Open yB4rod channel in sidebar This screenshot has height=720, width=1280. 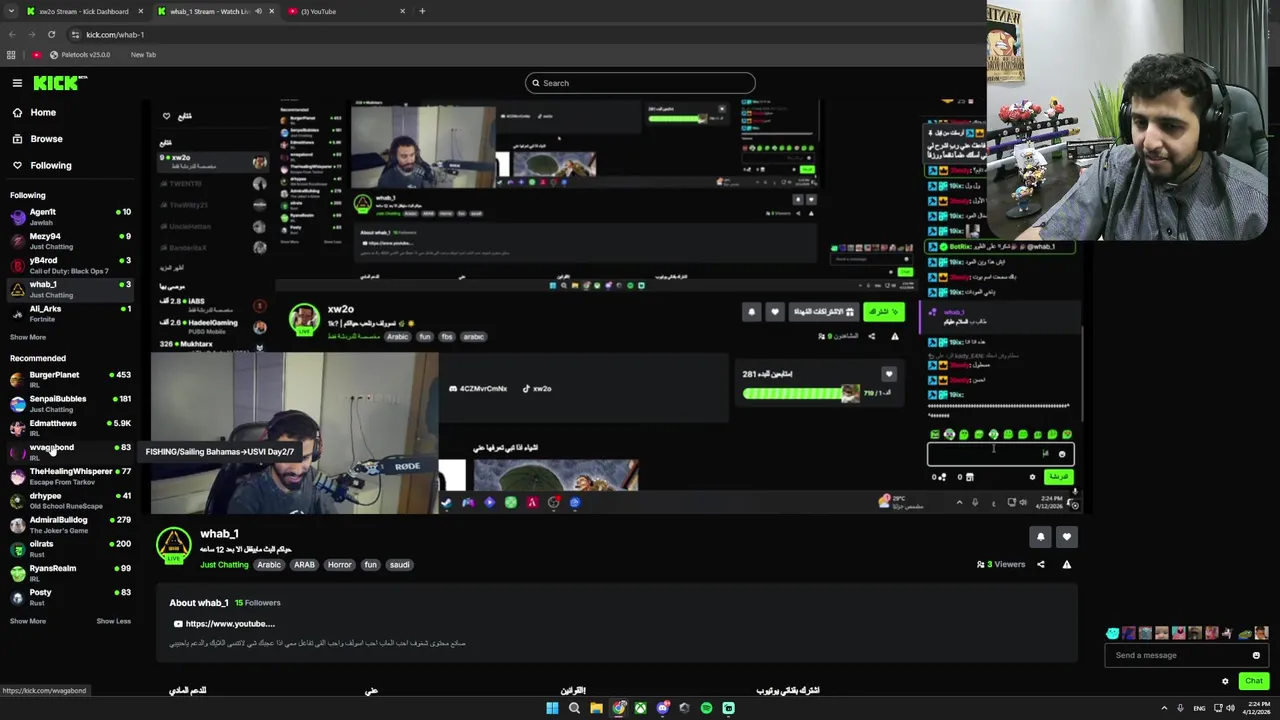(70, 265)
